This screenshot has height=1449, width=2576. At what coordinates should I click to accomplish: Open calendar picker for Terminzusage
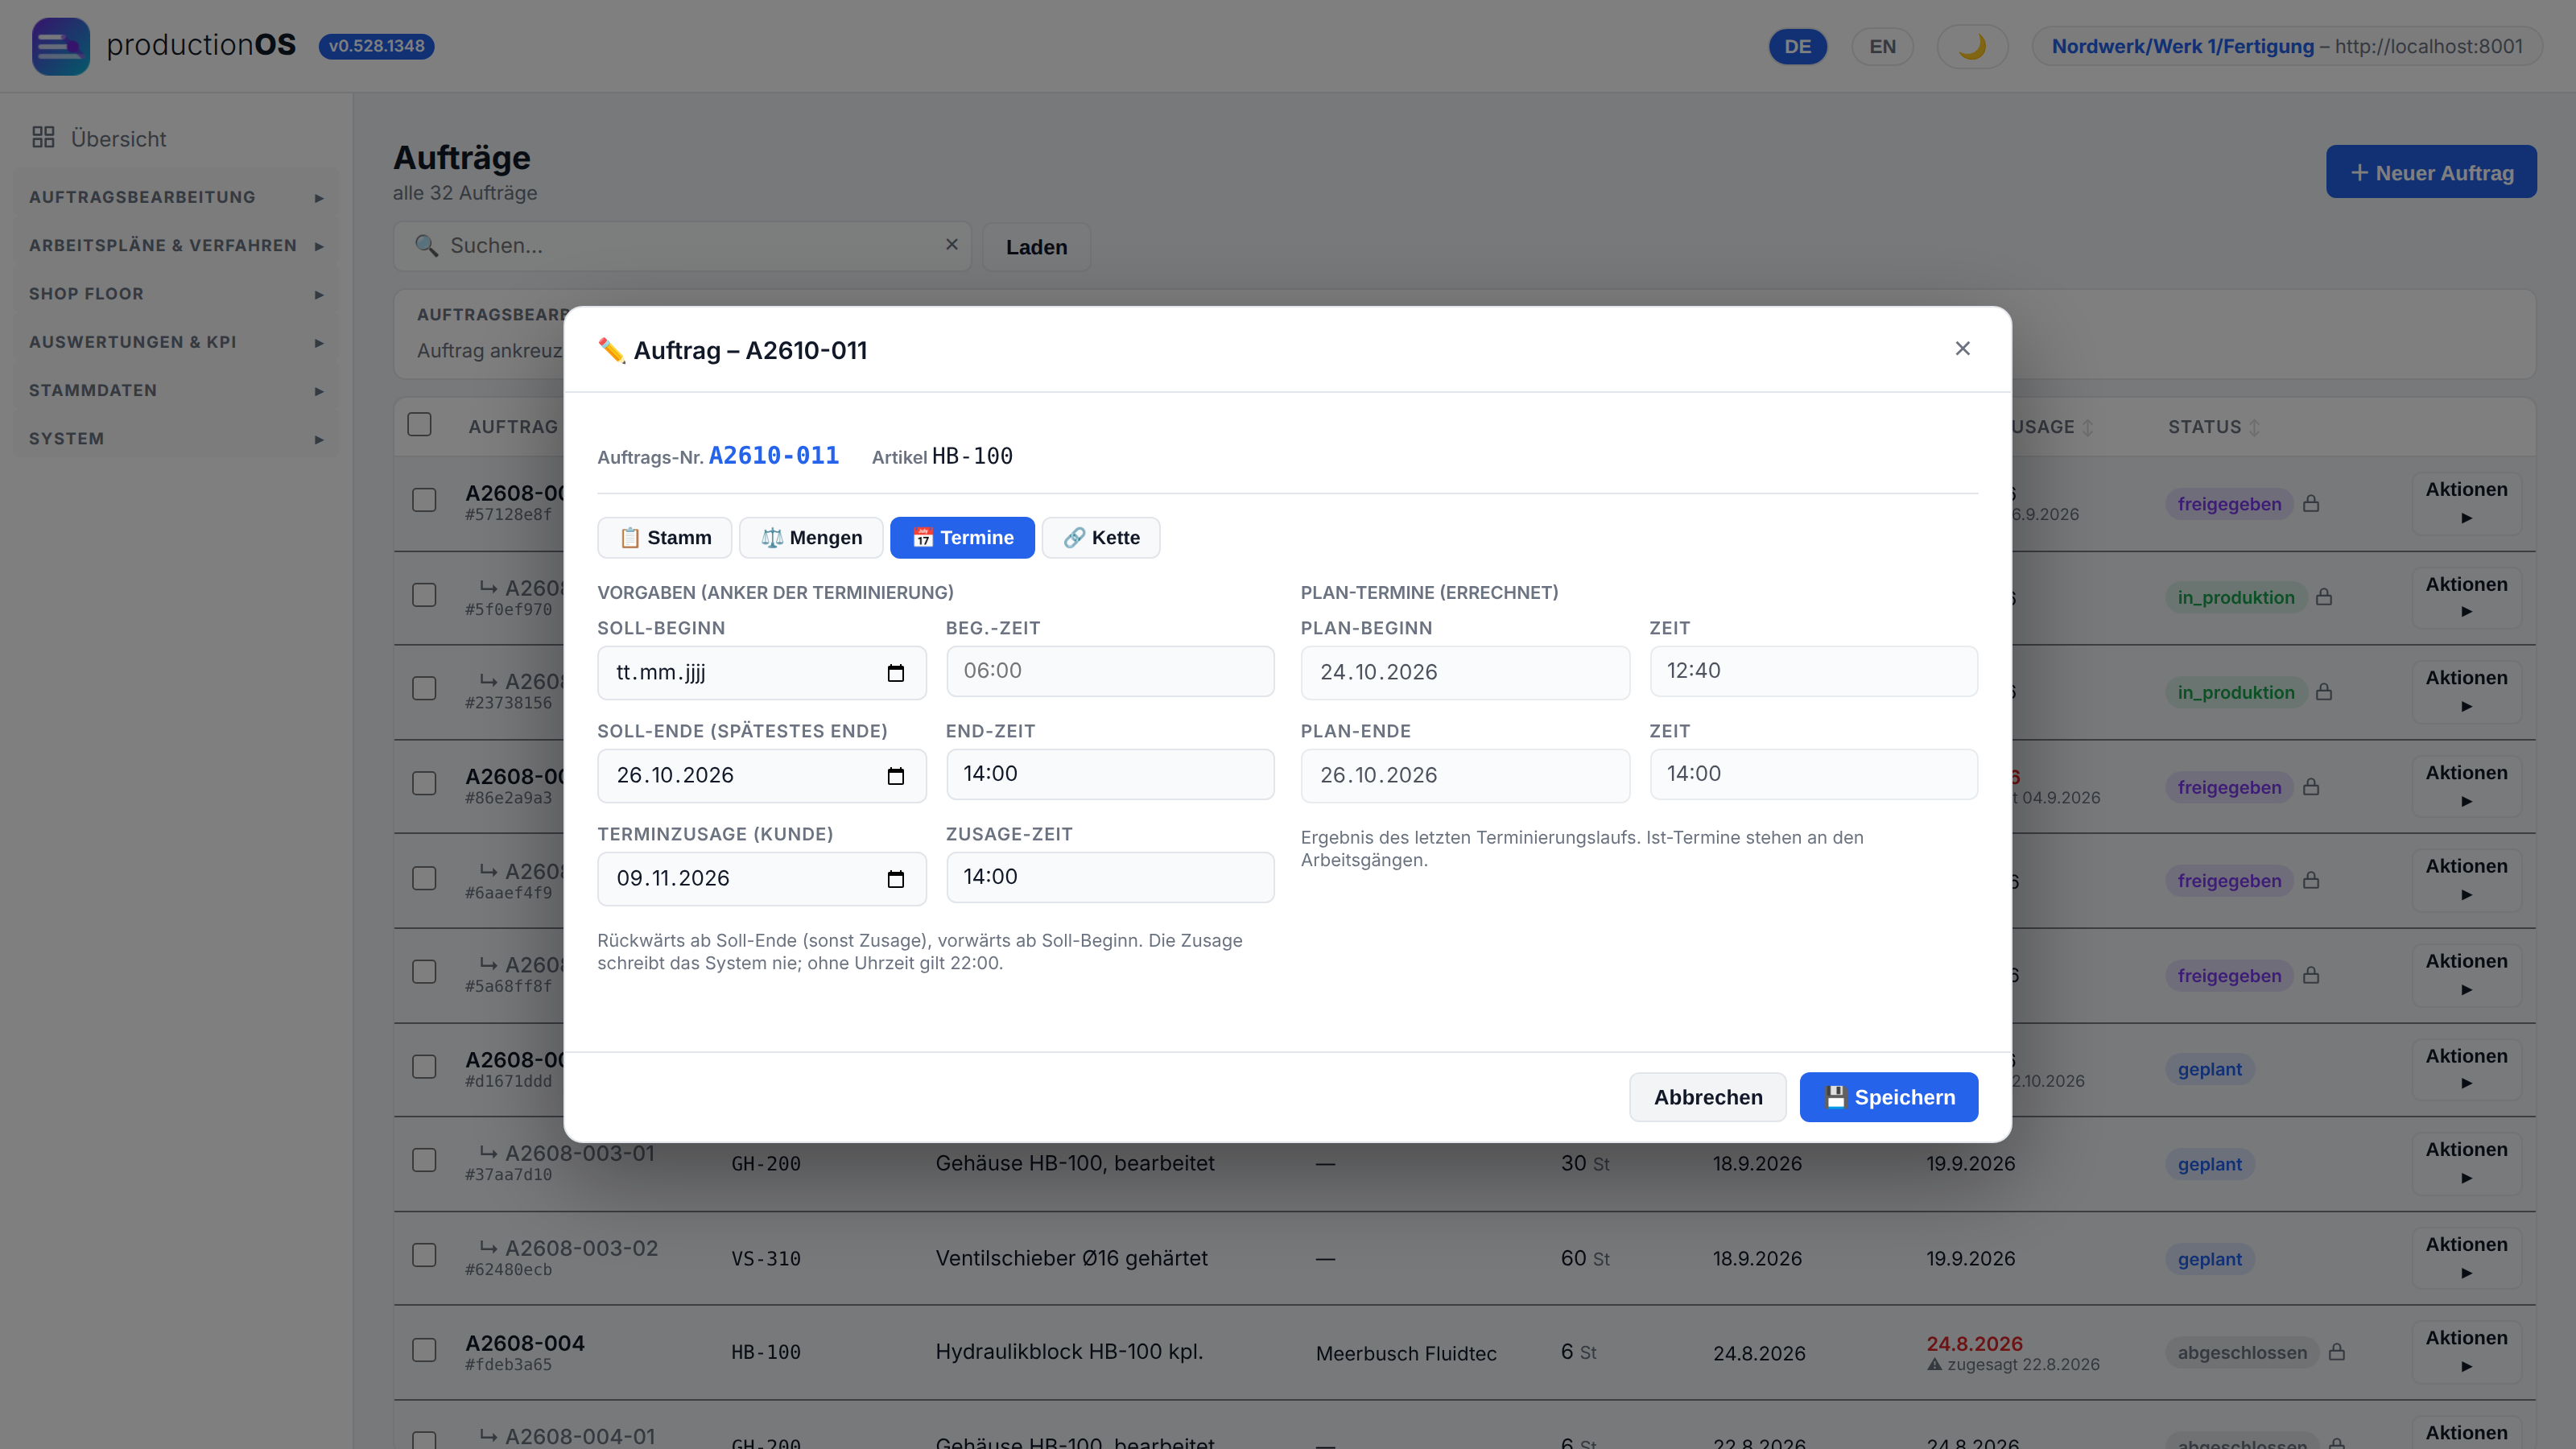click(896, 879)
